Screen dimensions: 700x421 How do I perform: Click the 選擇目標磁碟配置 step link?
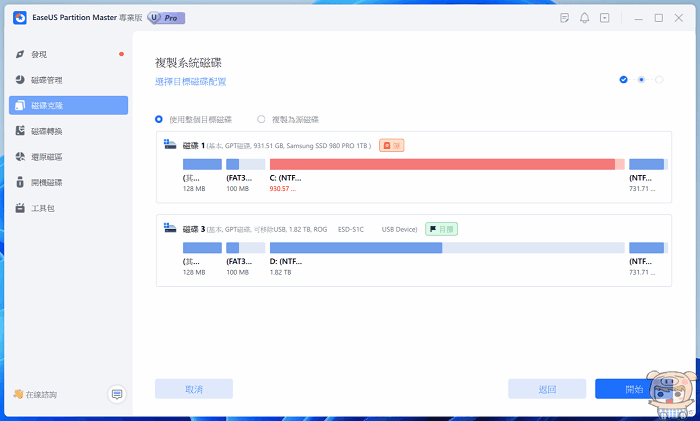[191, 82]
